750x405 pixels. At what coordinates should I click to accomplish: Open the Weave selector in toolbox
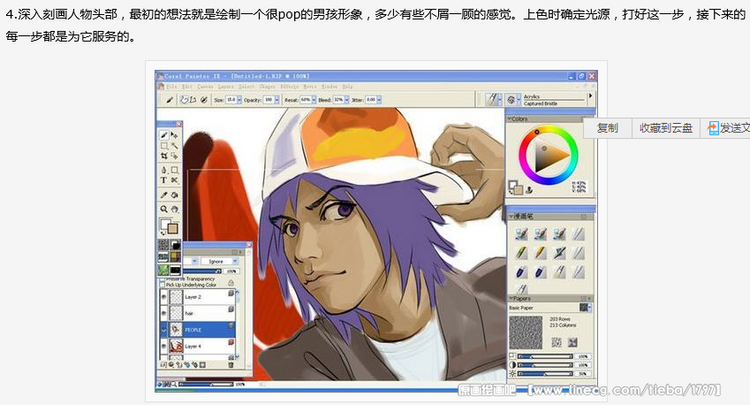[175, 257]
